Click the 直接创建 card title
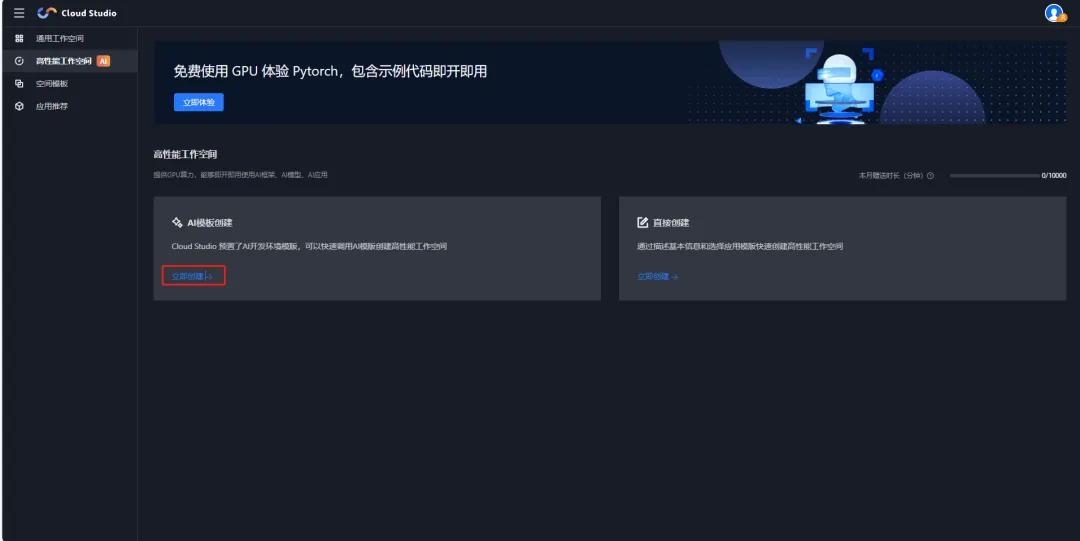Viewport: 1080px width, 541px height. click(672, 223)
